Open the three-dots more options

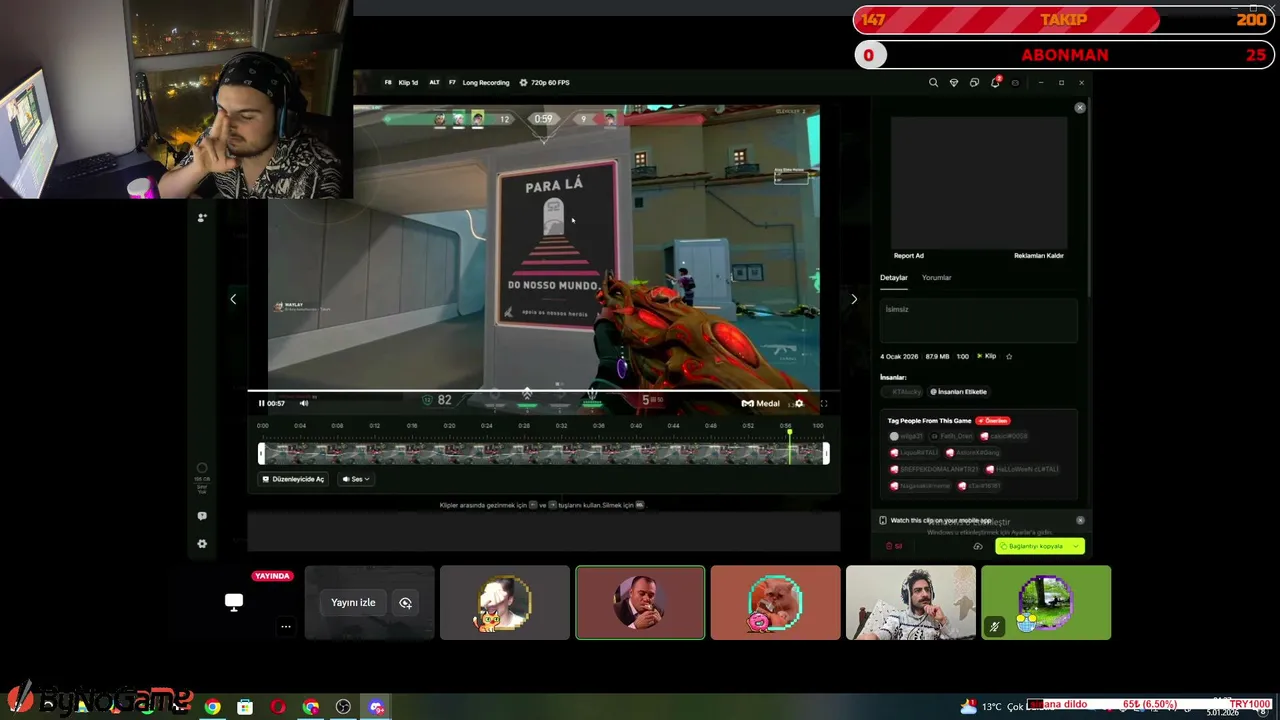(x=286, y=627)
